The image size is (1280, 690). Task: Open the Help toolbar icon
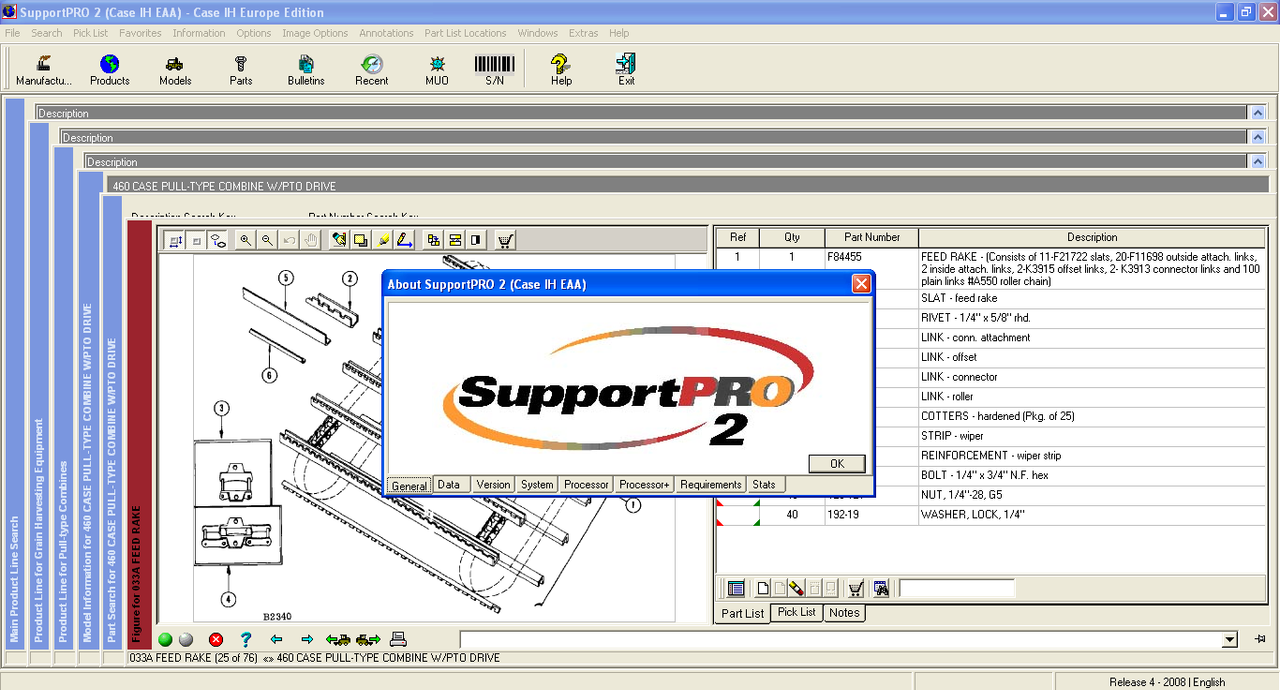[561, 70]
